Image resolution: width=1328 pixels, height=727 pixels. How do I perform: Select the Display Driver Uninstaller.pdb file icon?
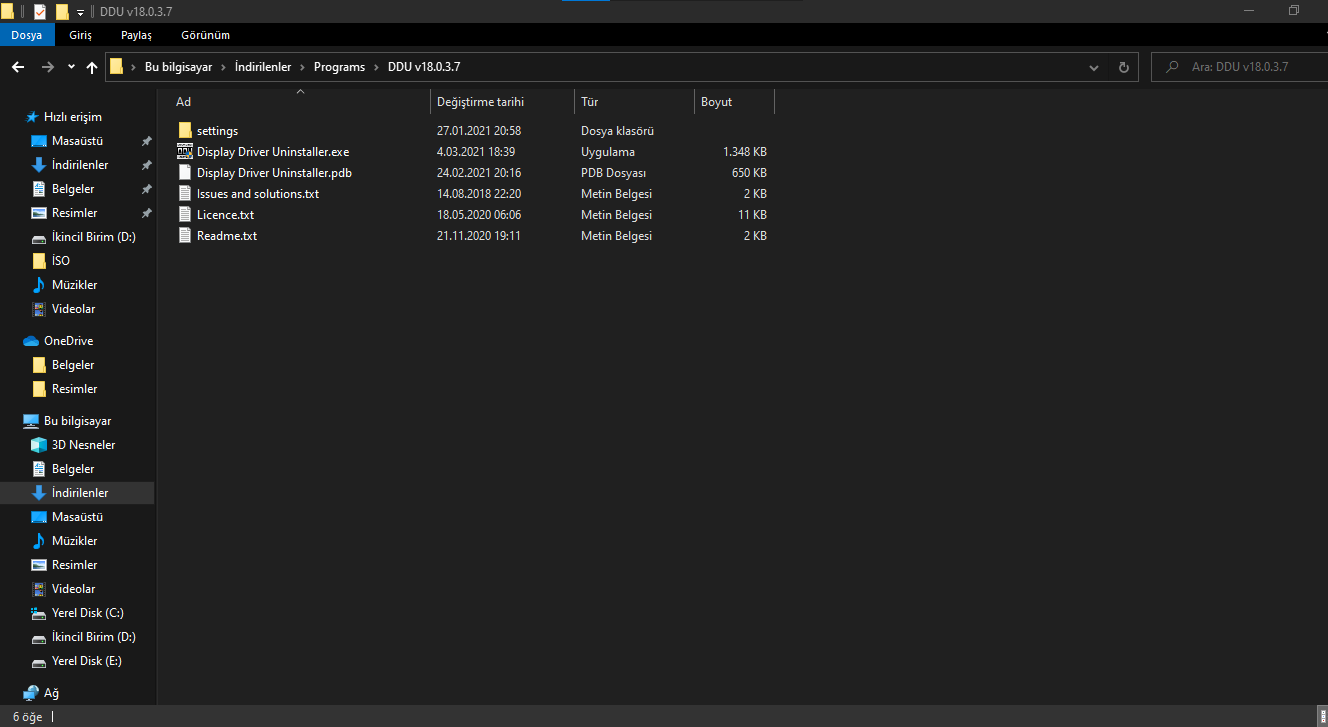pyautogui.click(x=184, y=173)
